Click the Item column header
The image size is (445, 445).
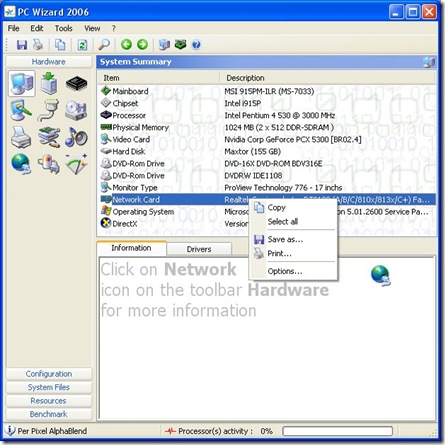click(159, 78)
